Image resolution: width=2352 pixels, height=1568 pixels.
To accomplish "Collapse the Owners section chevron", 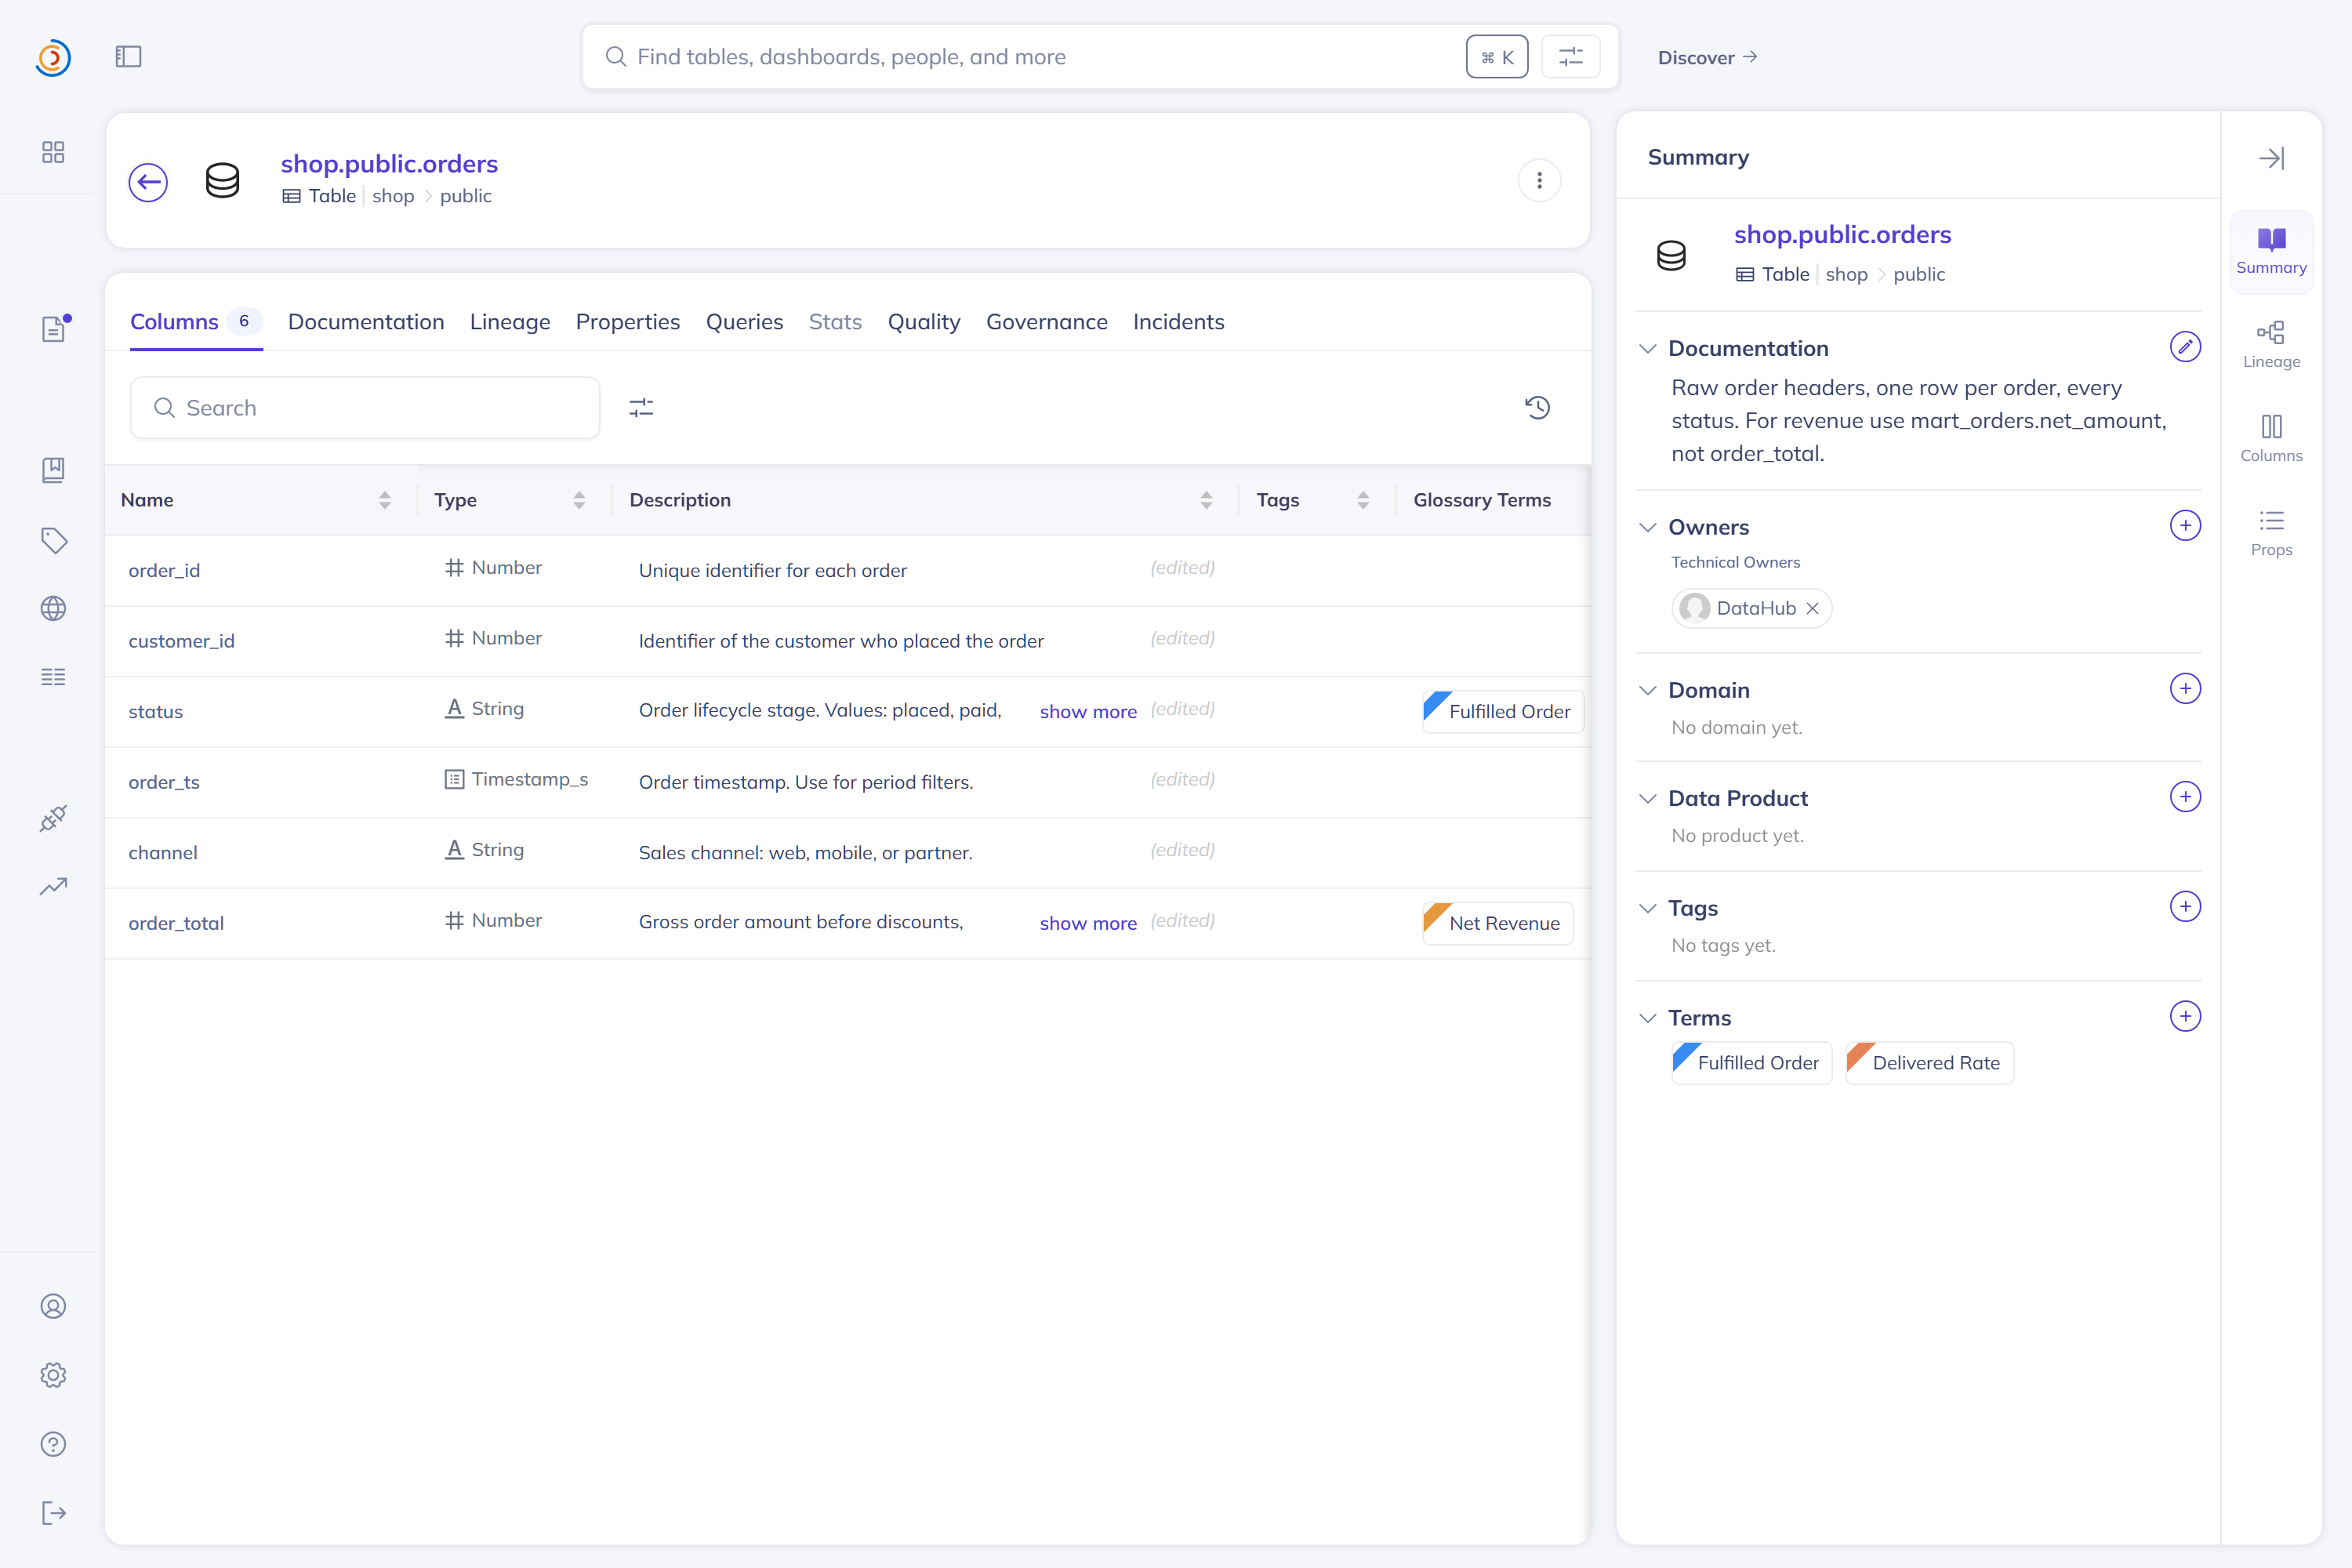I will tap(1648, 527).
